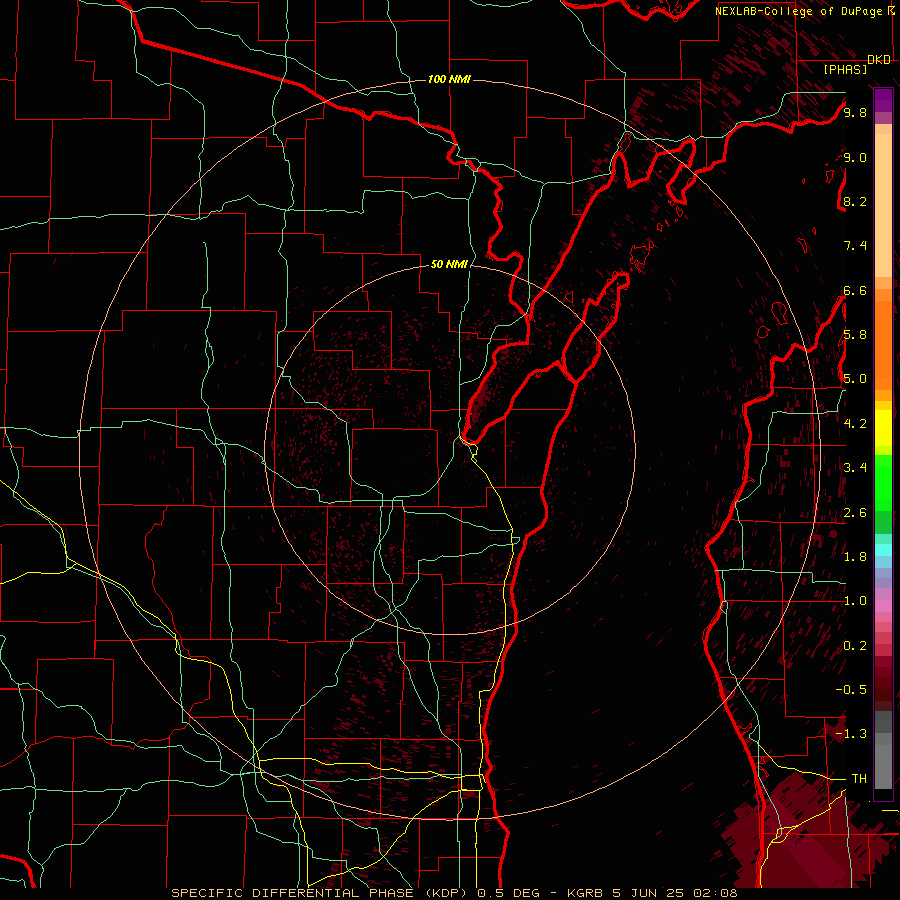Click the 7.4 value on the color scale
The image size is (900, 900).
click(855, 246)
